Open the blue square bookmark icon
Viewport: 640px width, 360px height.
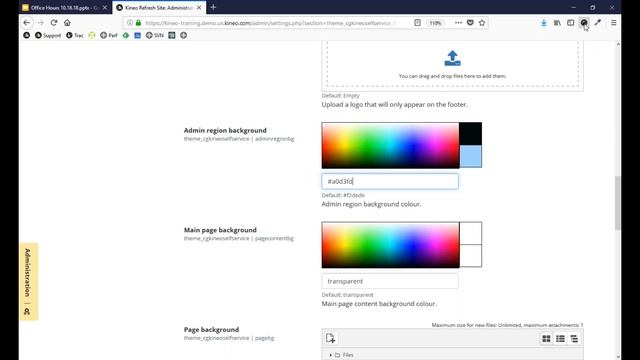[138, 36]
